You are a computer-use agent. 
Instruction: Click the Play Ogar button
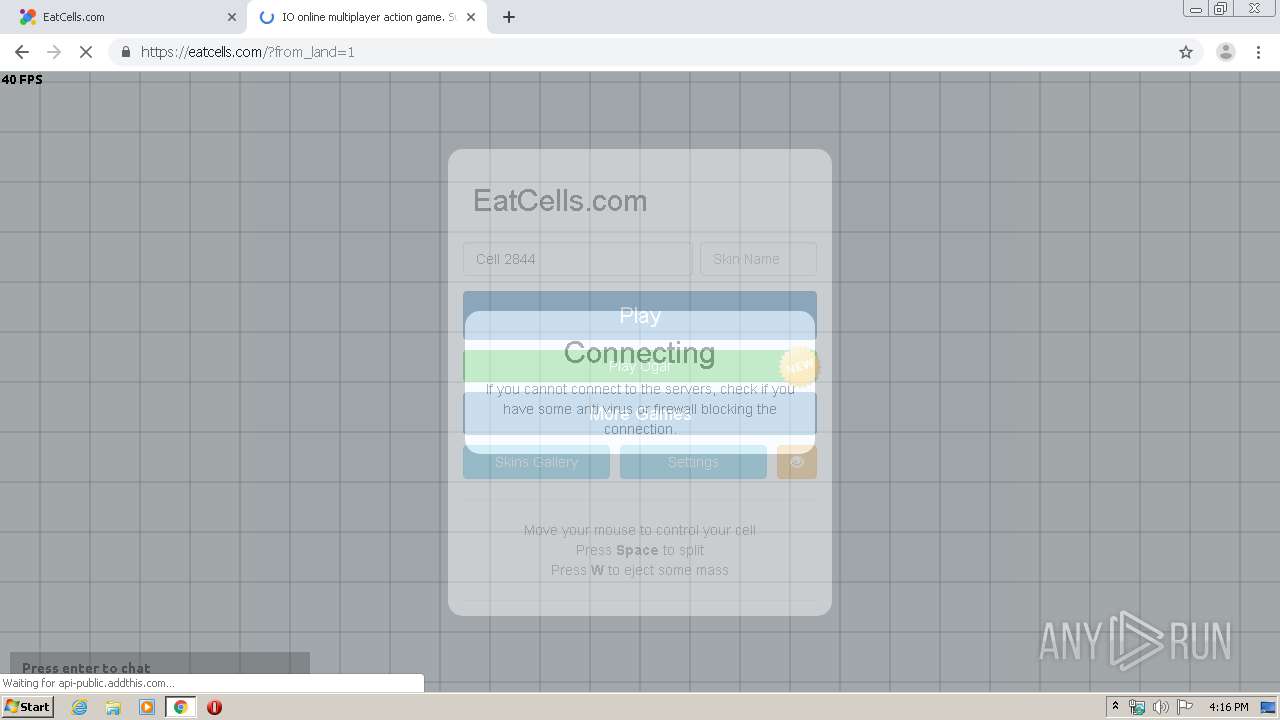(640, 366)
